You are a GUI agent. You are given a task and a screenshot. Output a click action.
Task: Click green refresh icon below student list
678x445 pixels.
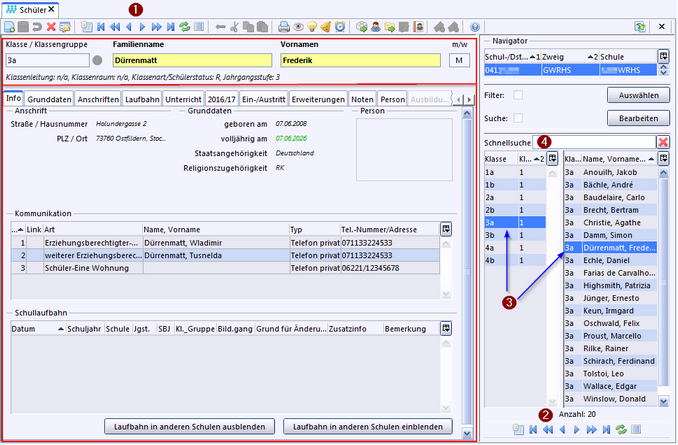pos(621,429)
